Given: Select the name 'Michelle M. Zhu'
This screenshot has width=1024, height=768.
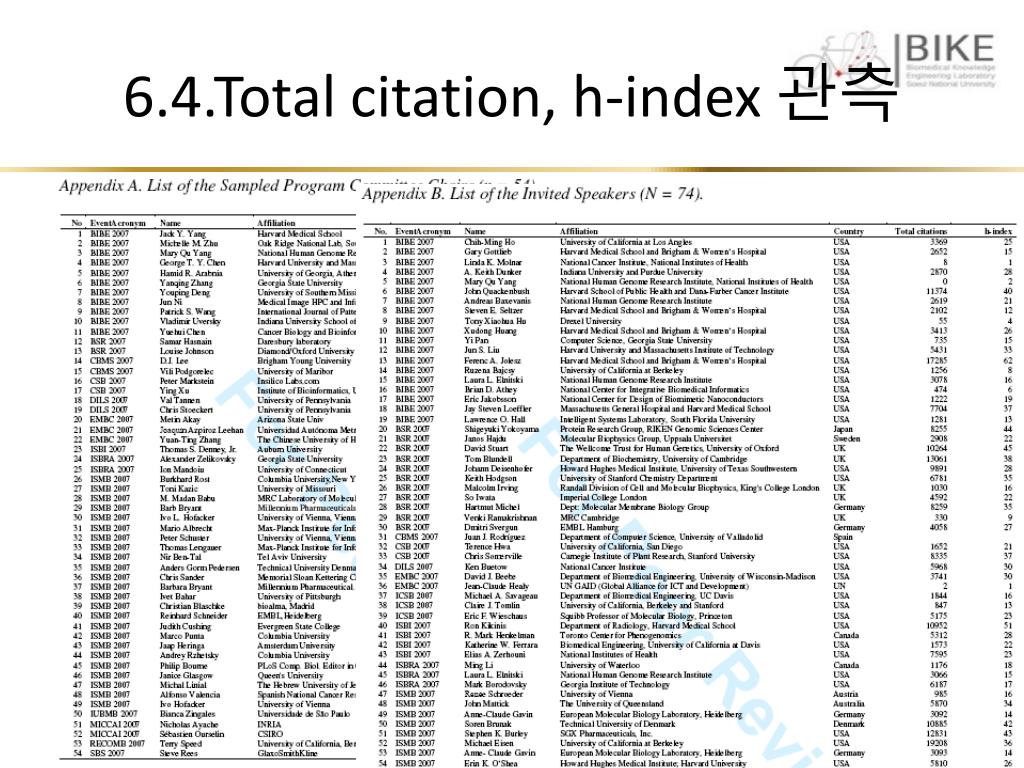Looking at the screenshot, I should click(188, 243).
